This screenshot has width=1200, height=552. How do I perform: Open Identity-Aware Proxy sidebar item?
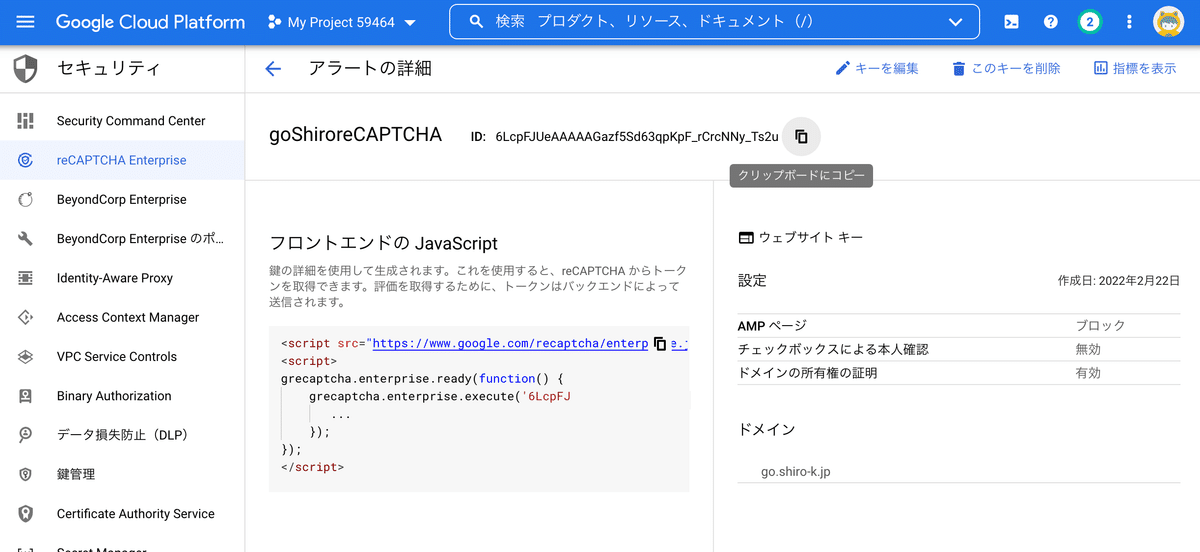point(122,278)
